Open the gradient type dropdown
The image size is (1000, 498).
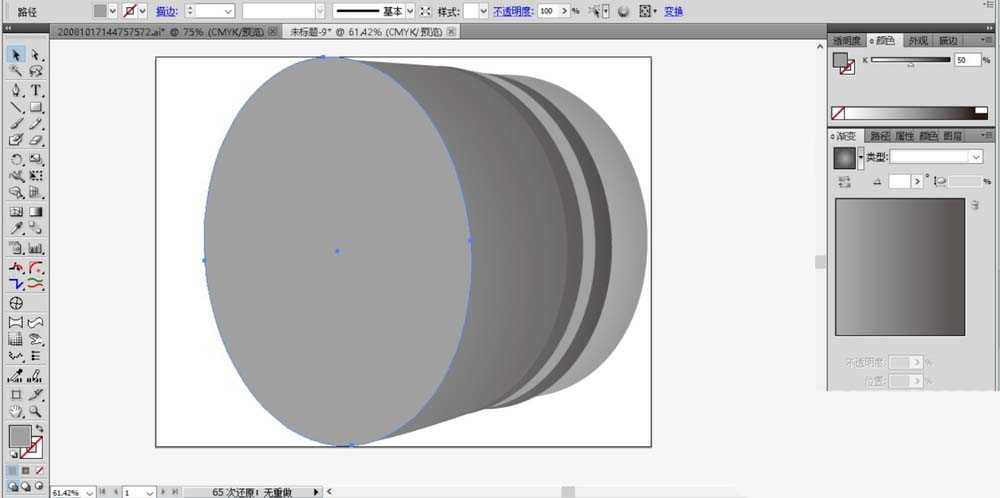click(x=936, y=156)
